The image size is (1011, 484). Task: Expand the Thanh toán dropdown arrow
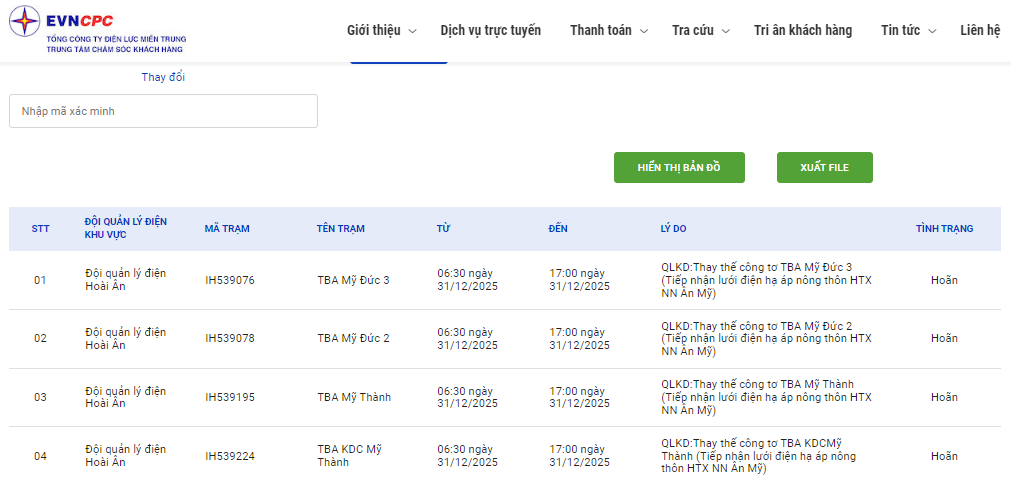pos(644,31)
